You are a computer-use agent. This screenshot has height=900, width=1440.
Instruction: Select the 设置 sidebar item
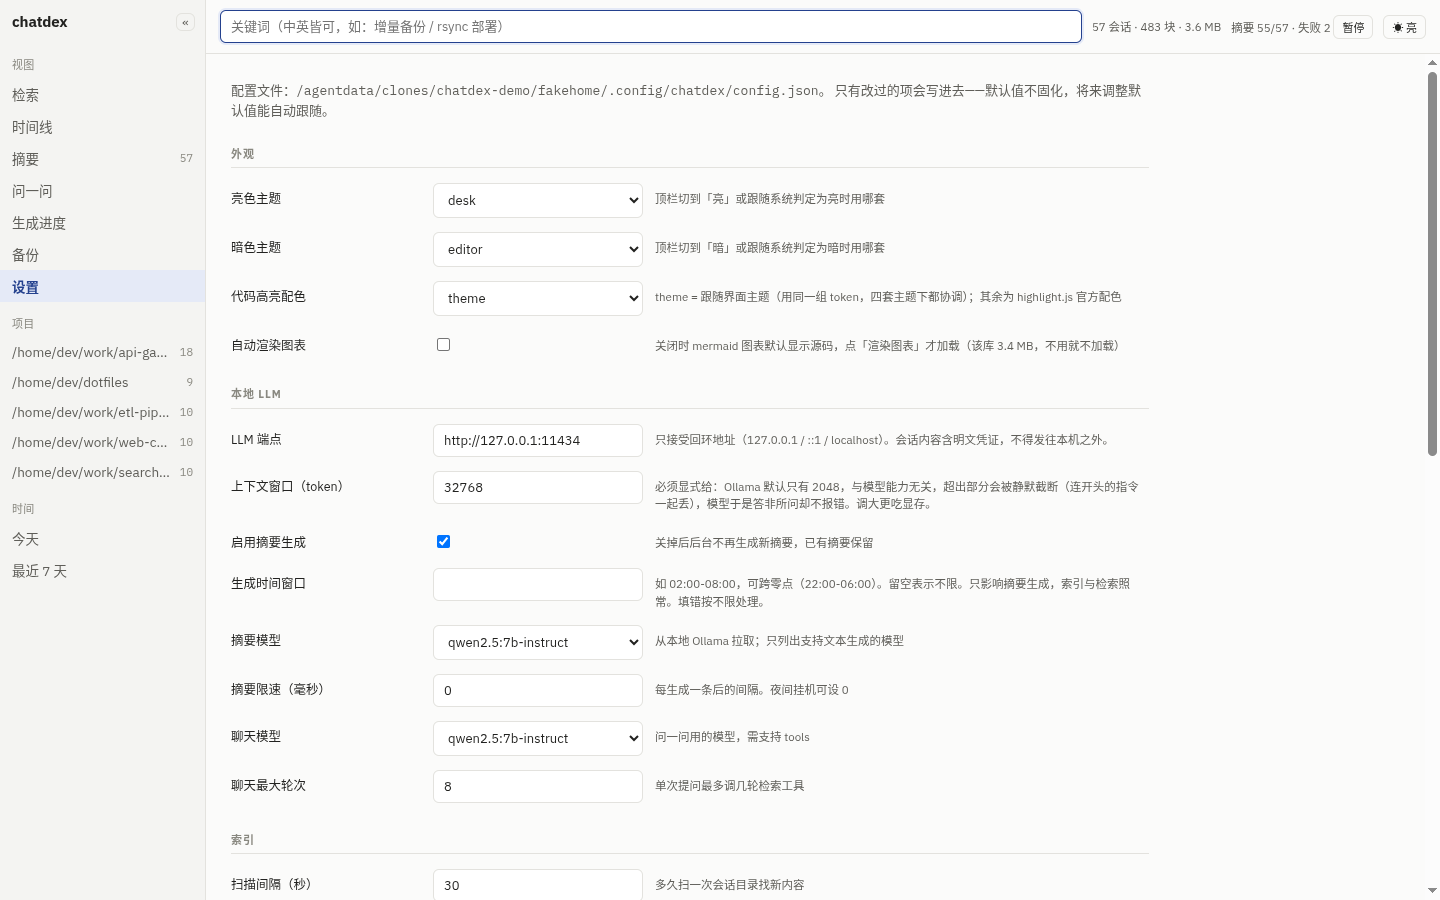[x=102, y=287]
